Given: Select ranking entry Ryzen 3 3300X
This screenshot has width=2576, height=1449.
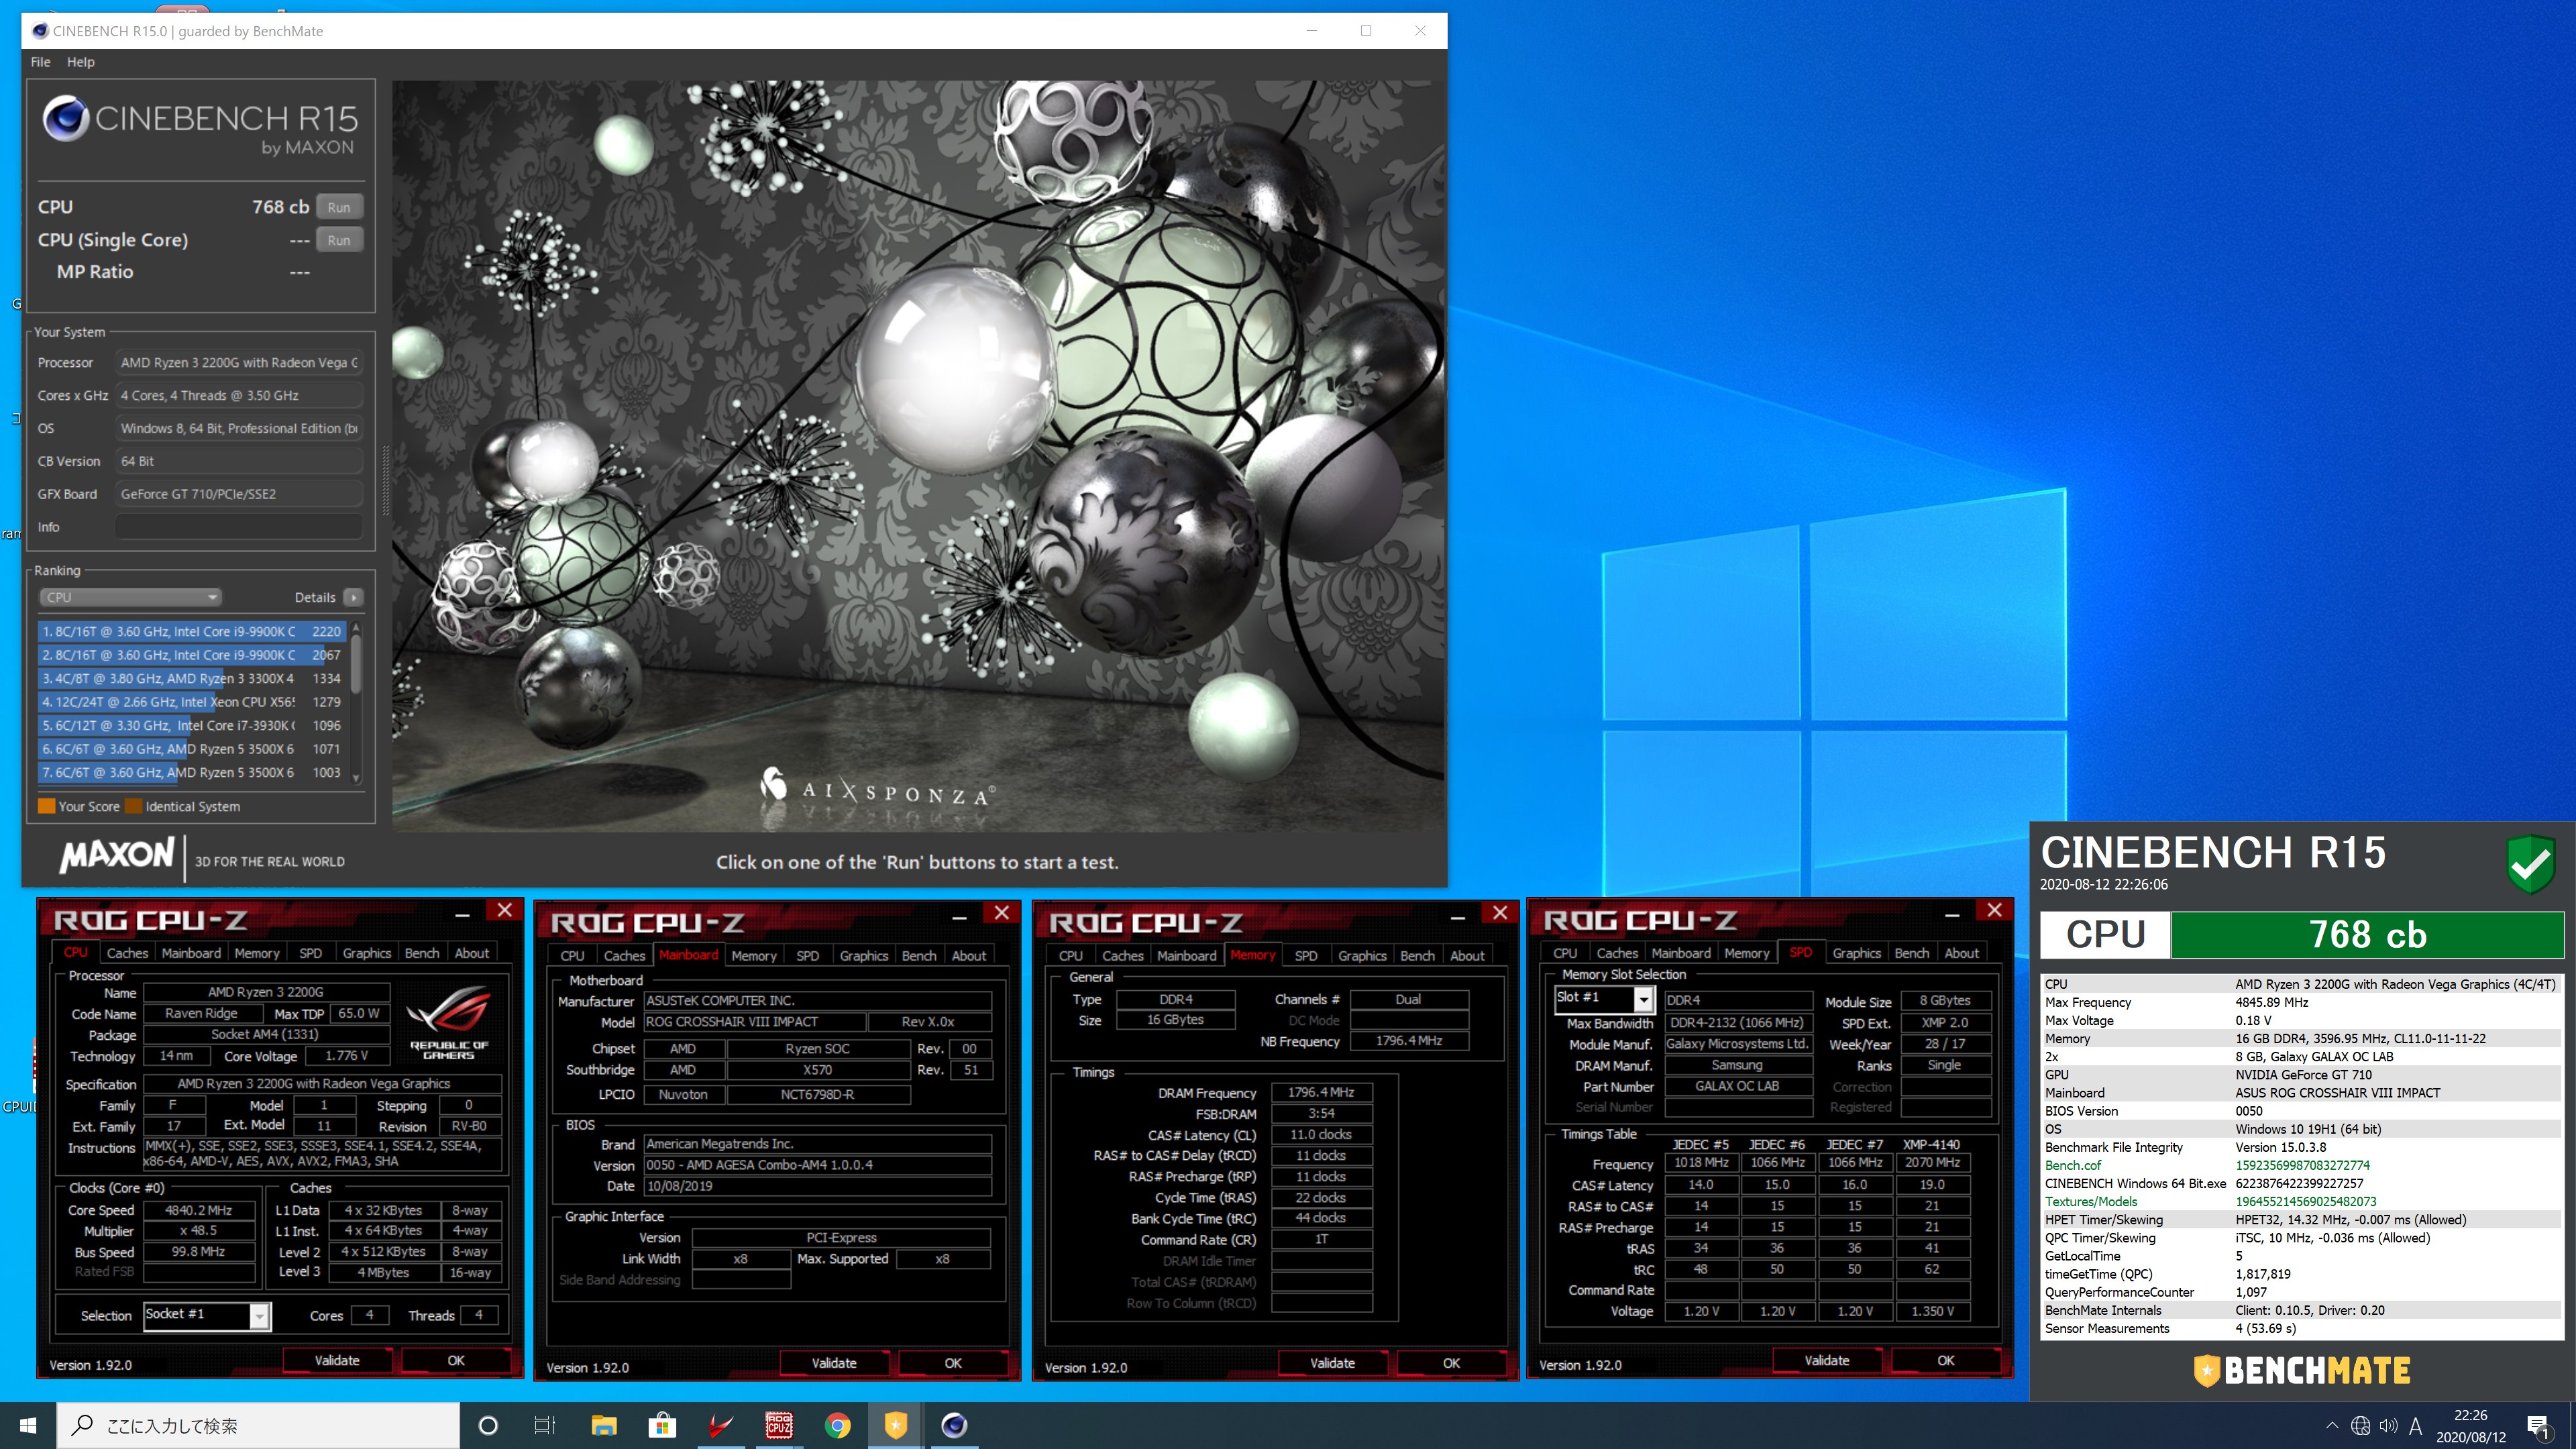Looking at the screenshot, I should pos(191,678).
